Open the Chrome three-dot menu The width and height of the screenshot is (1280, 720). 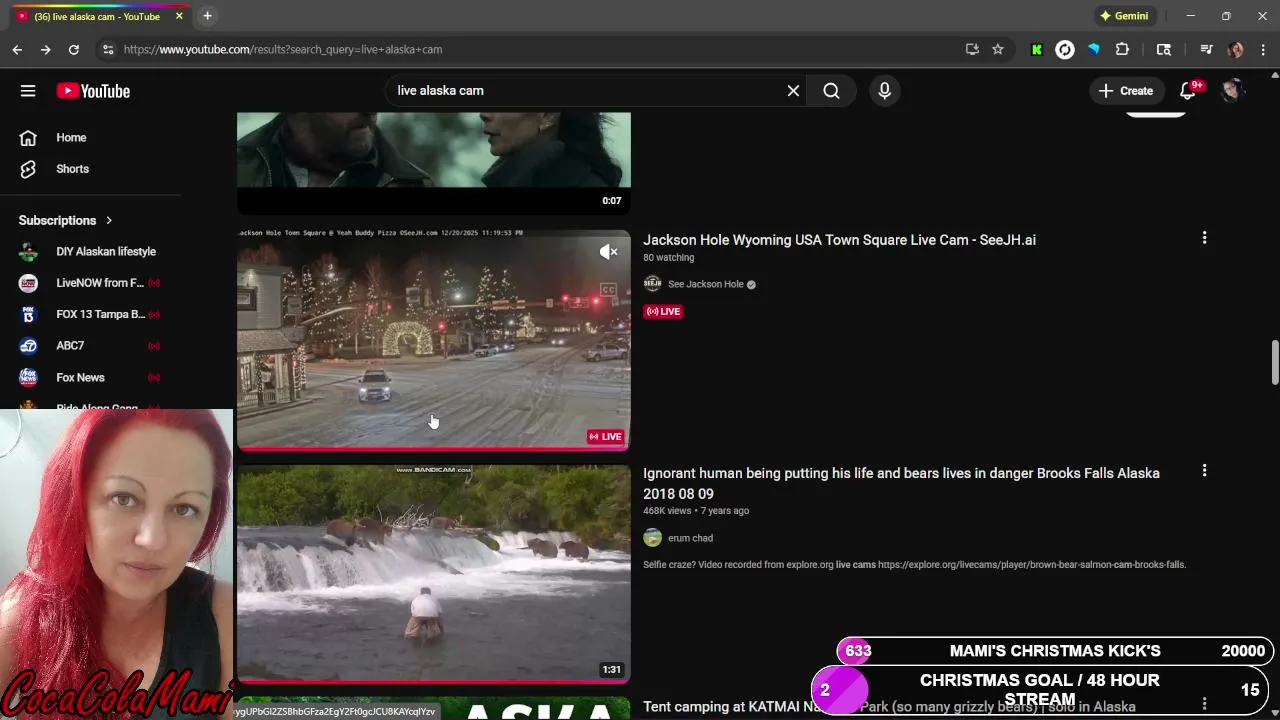(x=1264, y=49)
